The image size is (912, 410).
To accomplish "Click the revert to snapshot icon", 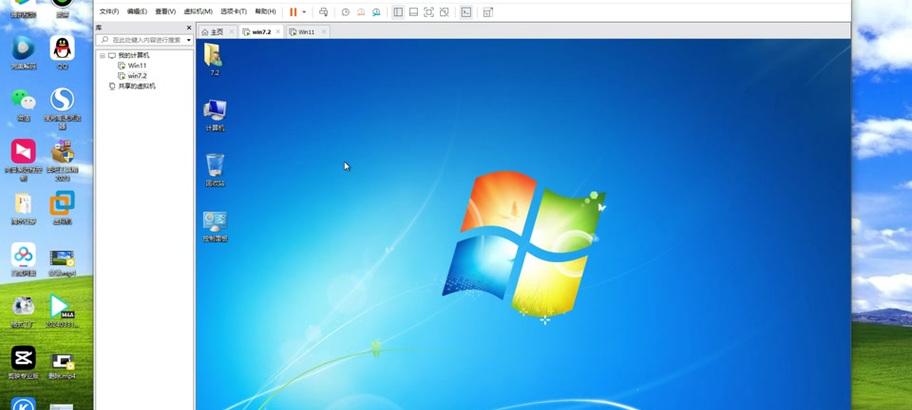I will (x=361, y=12).
